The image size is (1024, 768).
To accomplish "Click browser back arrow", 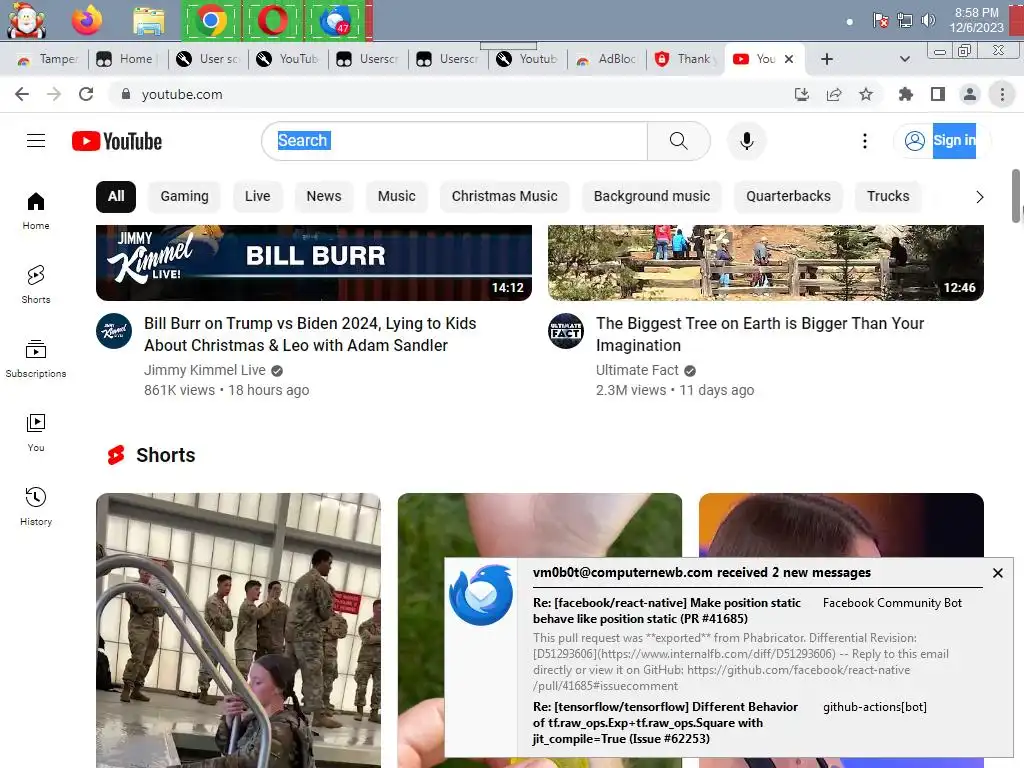I will point(22,94).
